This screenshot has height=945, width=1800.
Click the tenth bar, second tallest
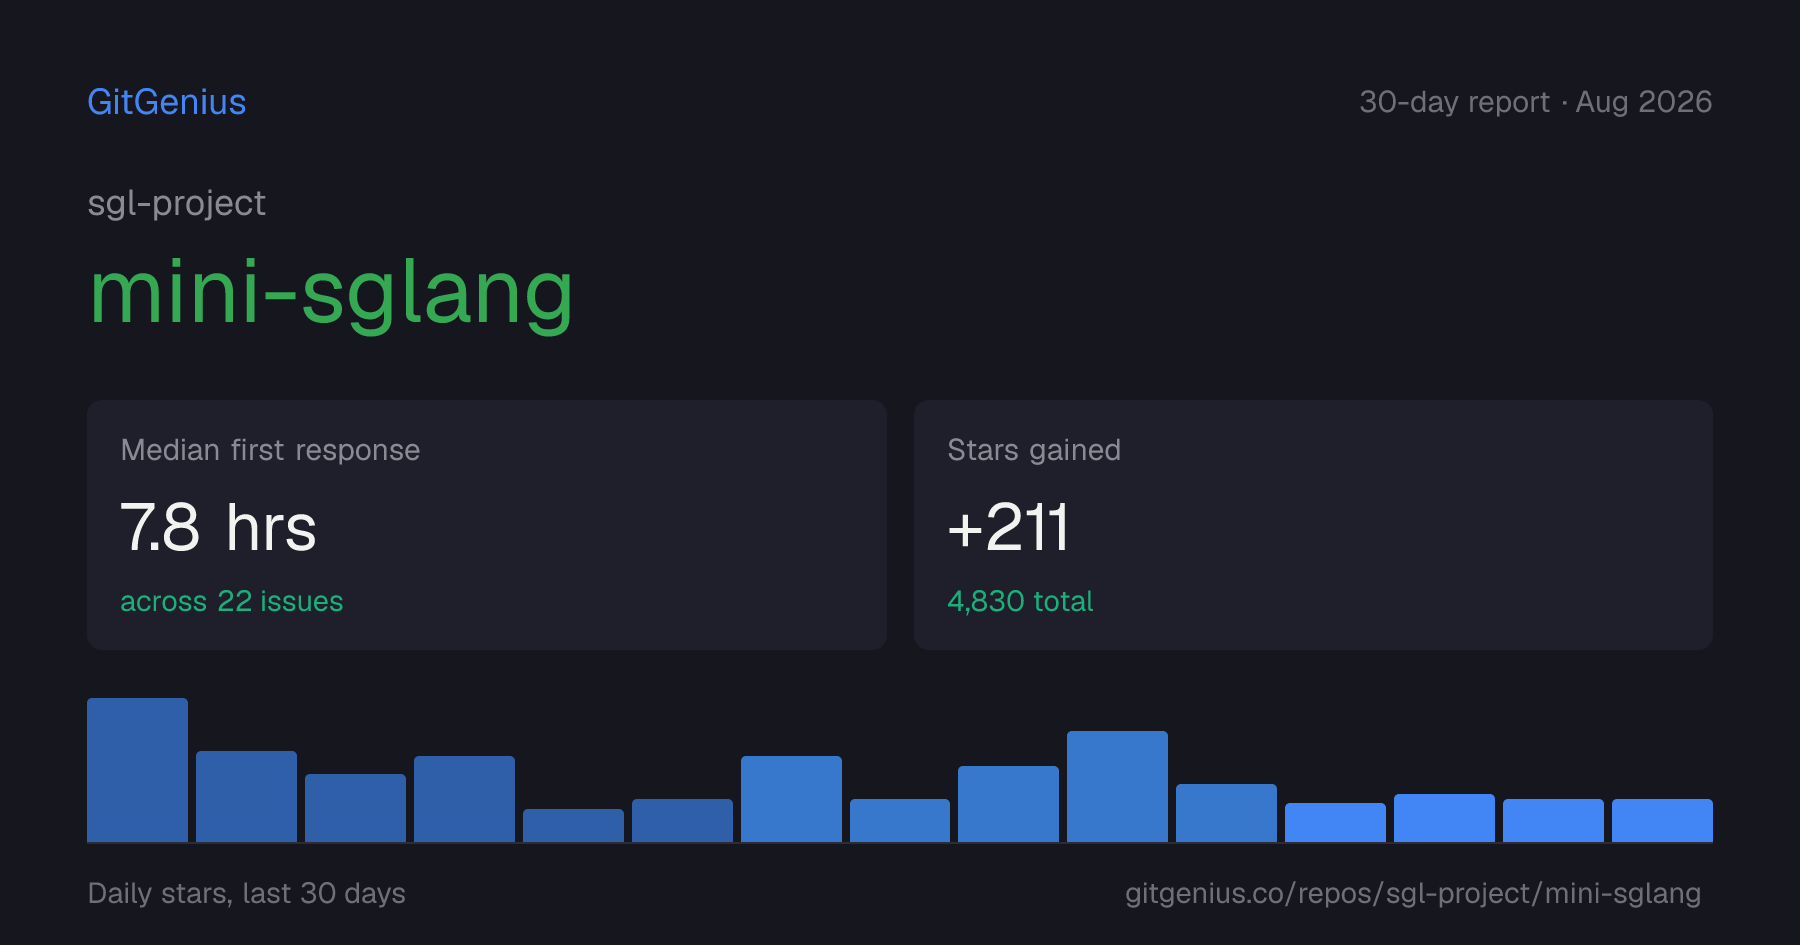[x=1117, y=786]
